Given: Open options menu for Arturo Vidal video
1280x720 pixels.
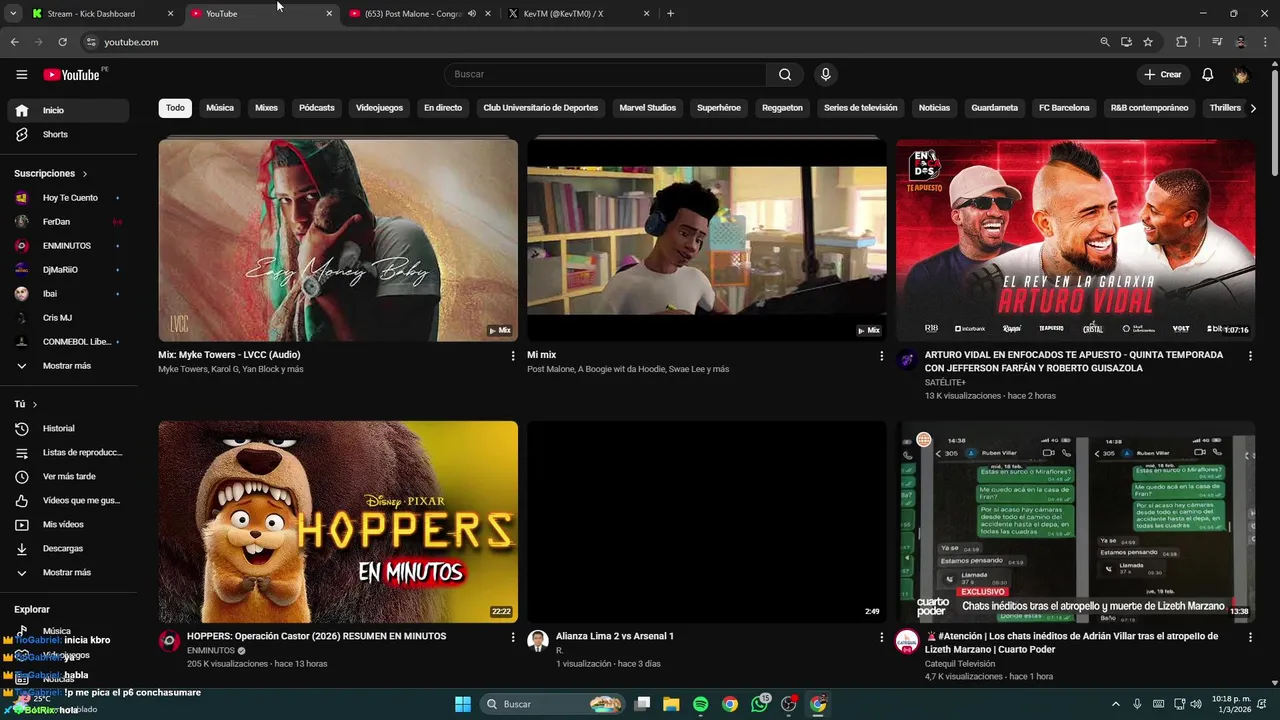Looking at the screenshot, I should point(1250,356).
